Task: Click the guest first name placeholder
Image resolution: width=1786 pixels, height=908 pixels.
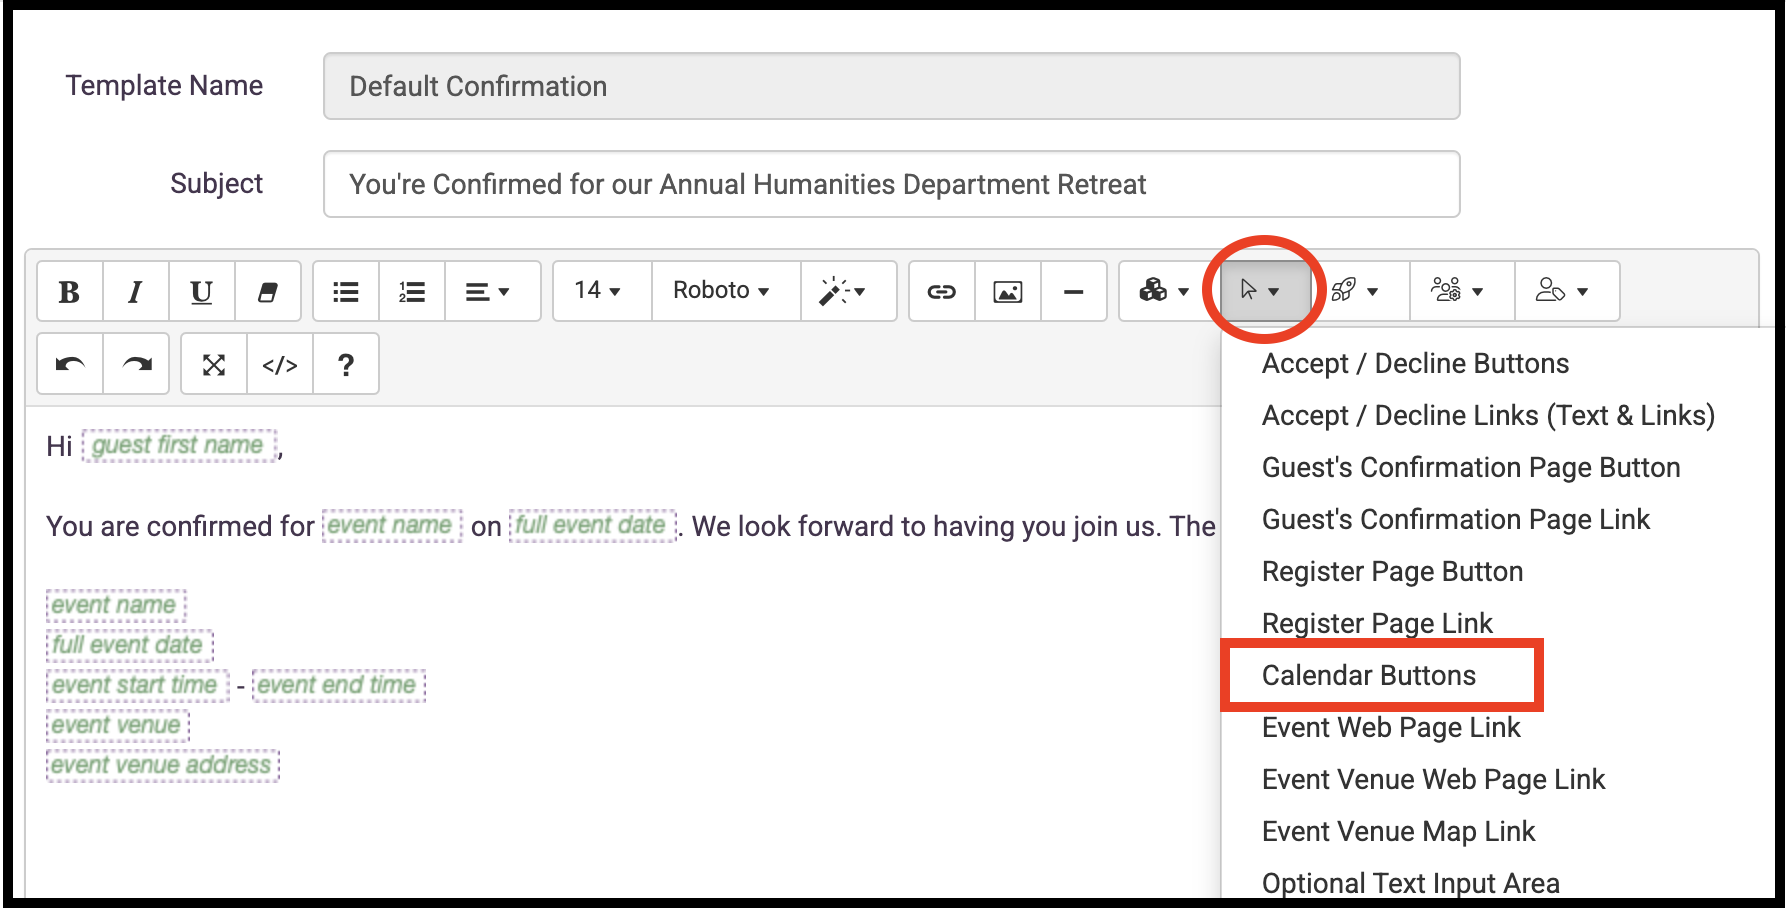Action: pyautogui.click(x=178, y=446)
